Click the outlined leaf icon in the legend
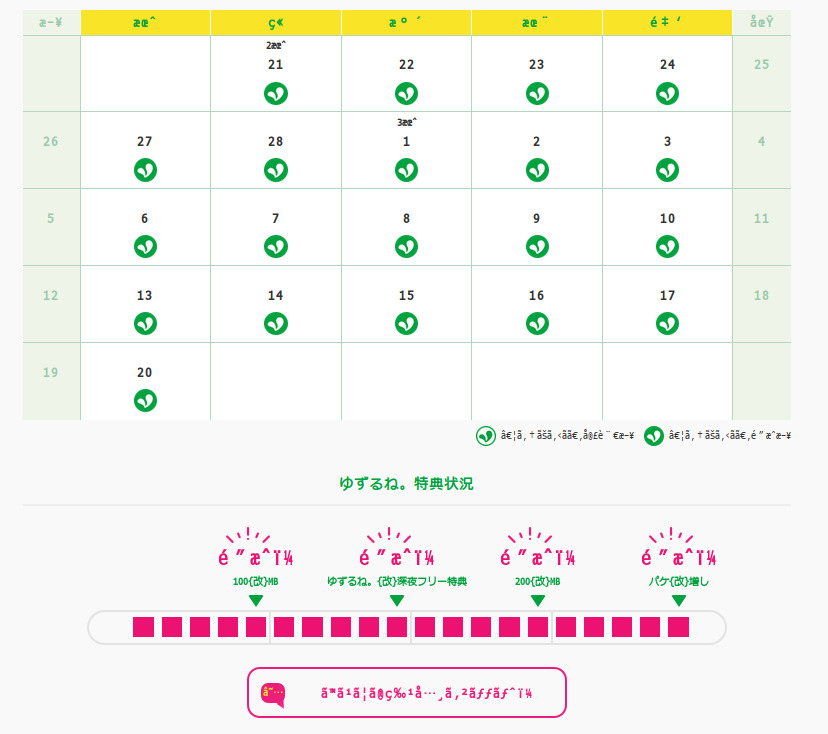The image size is (828, 734). [485, 436]
